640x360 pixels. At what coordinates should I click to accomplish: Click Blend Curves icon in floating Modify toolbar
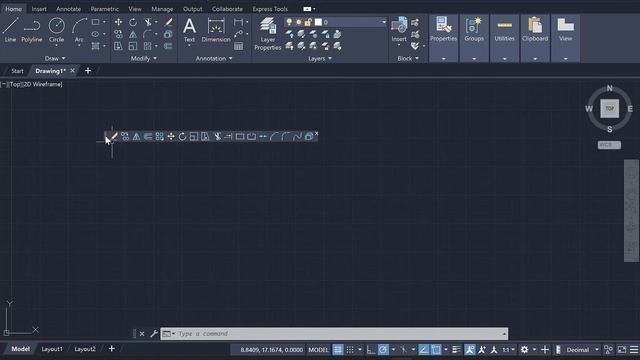(x=297, y=136)
